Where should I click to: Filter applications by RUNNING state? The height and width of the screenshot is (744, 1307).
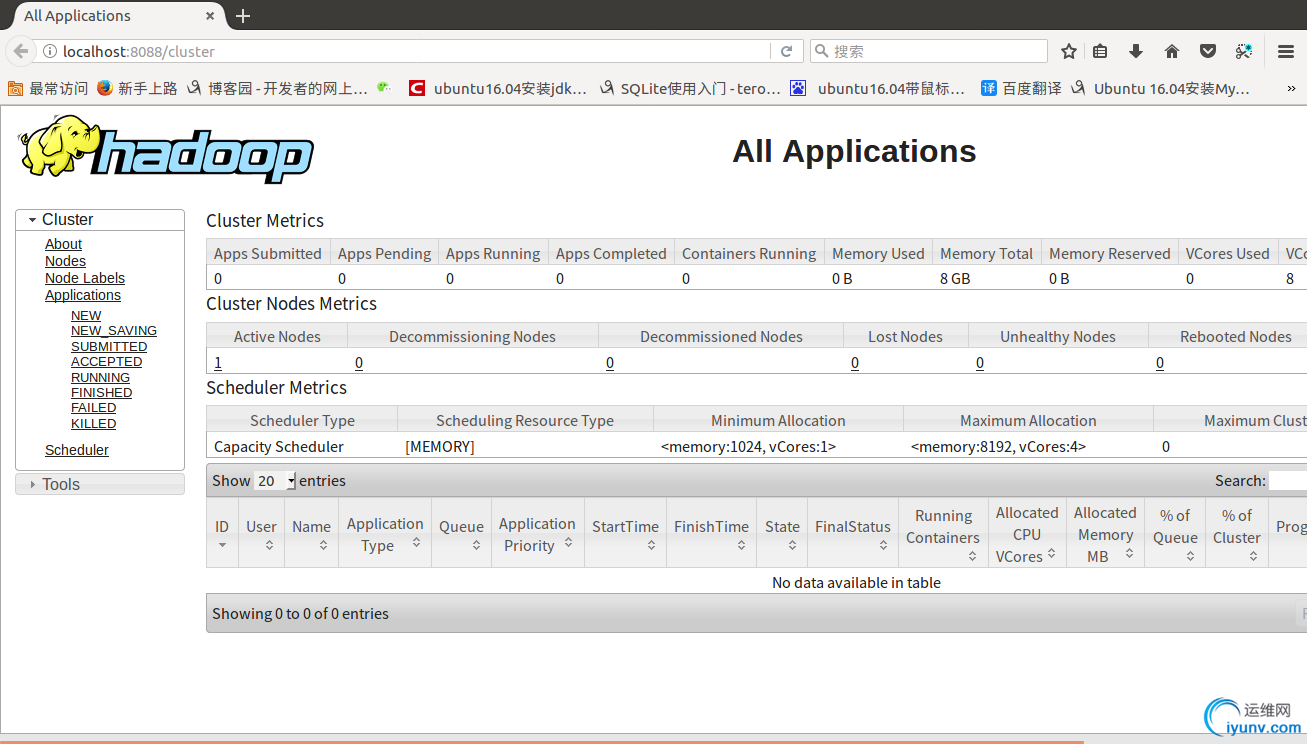(x=100, y=377)
